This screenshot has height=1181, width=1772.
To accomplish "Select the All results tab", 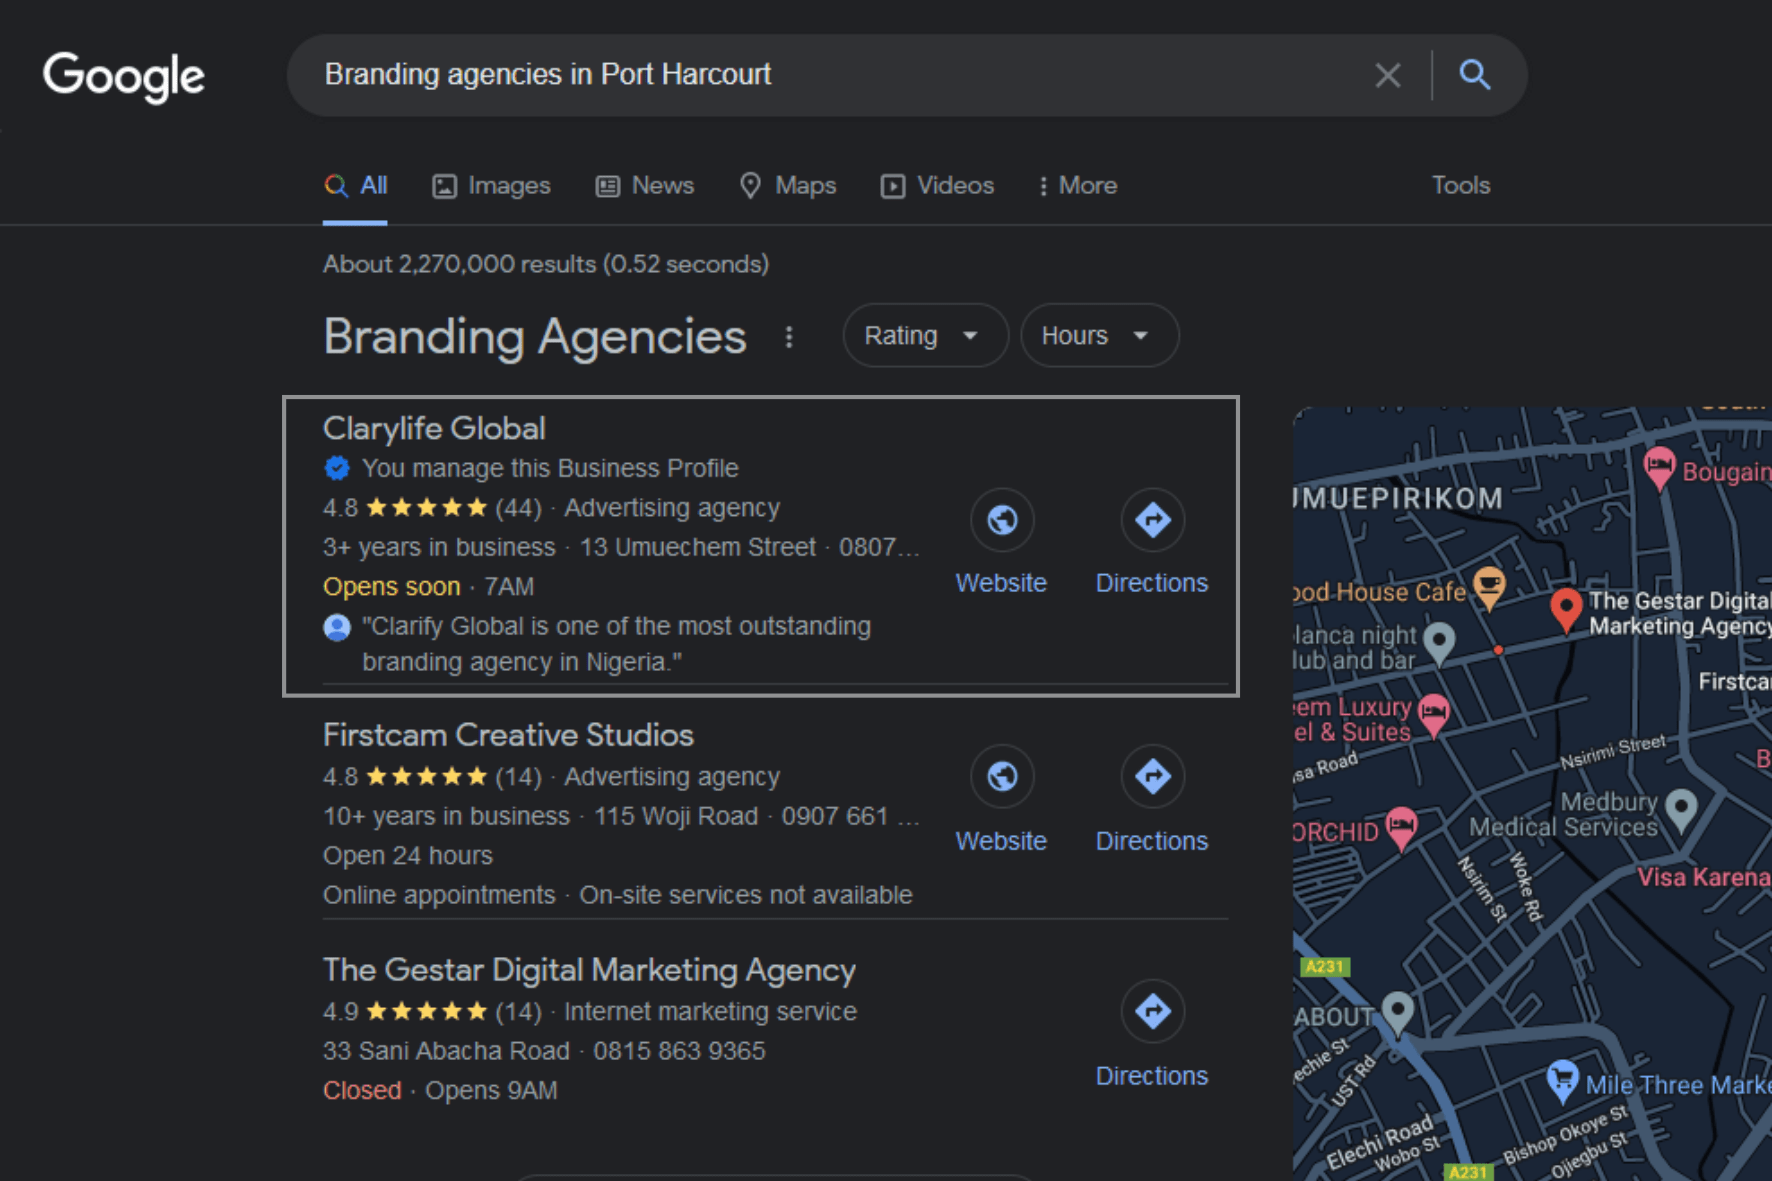I will point(355,186).
